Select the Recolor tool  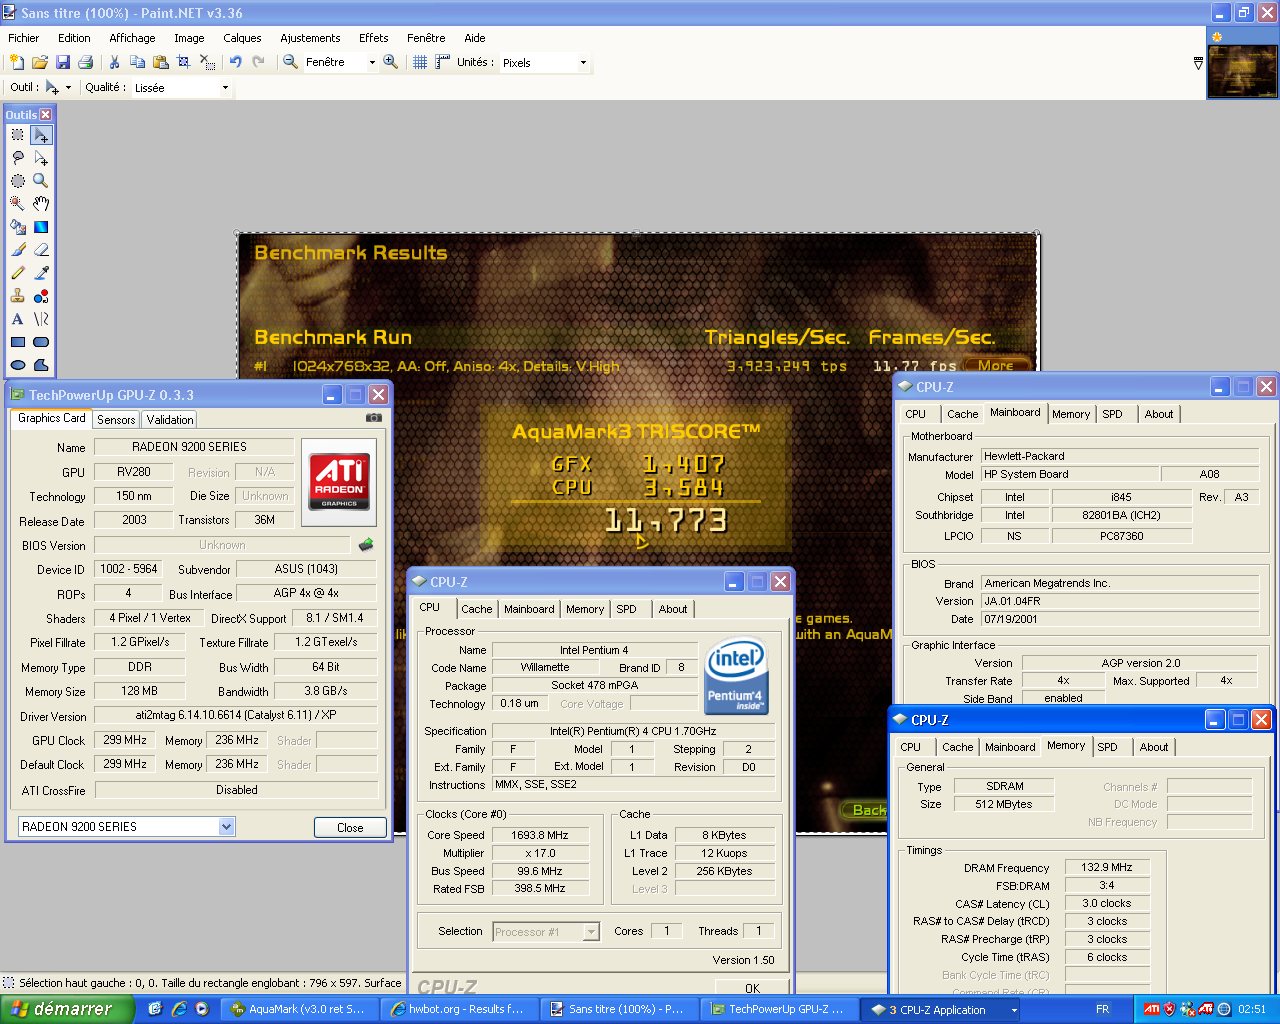coord(41,296)
